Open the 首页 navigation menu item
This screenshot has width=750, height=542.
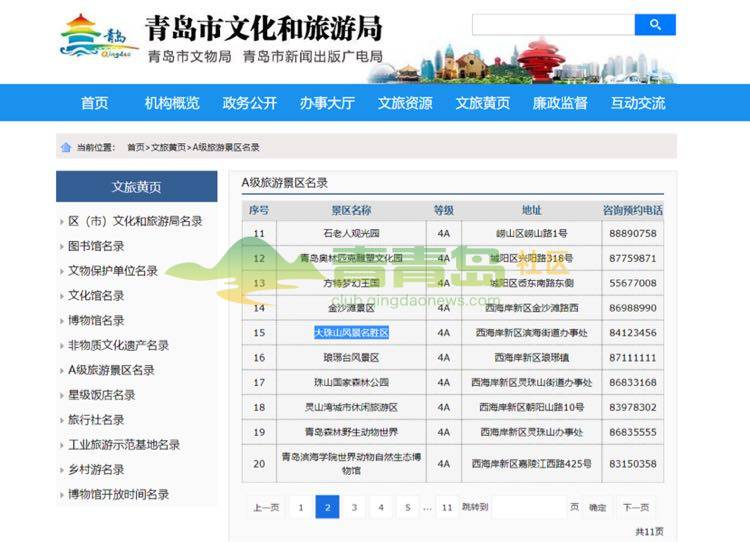[94, 103]
